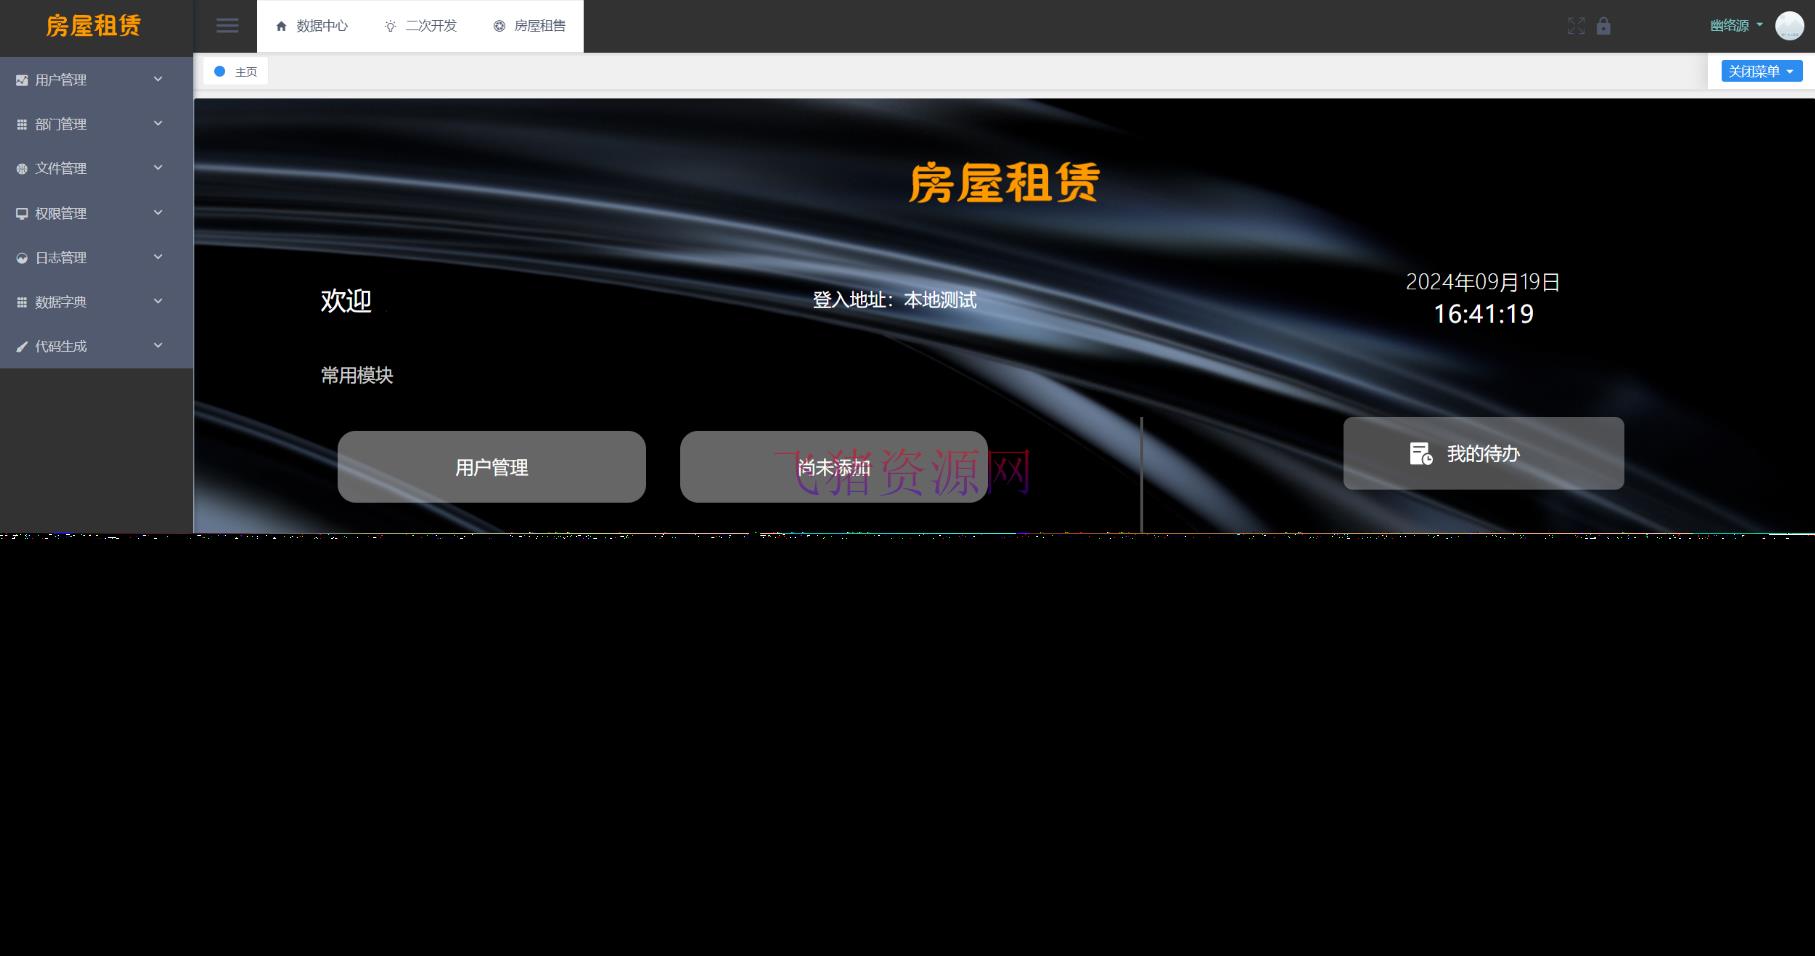Select the 数据字典 icon in sidebar

pos(21,301)
